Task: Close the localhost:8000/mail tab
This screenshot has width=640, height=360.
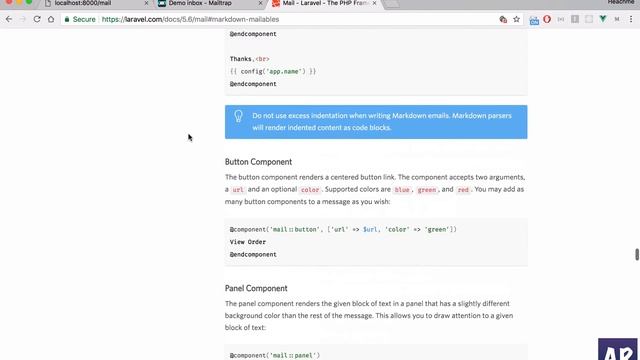Action: pyautogui.click(x=147, y=3)
